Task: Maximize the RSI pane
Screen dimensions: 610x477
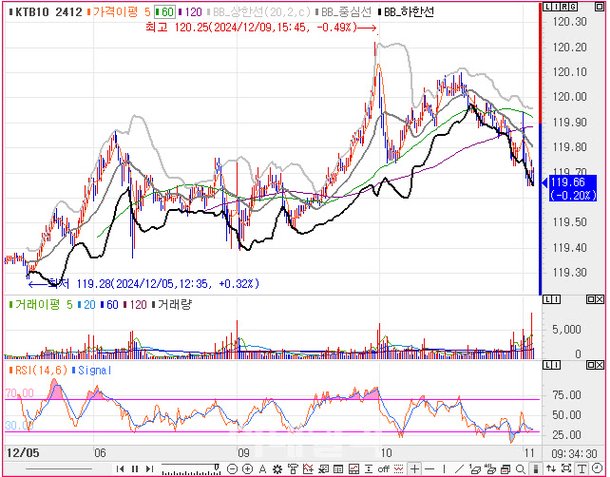Action: point(591,365)
